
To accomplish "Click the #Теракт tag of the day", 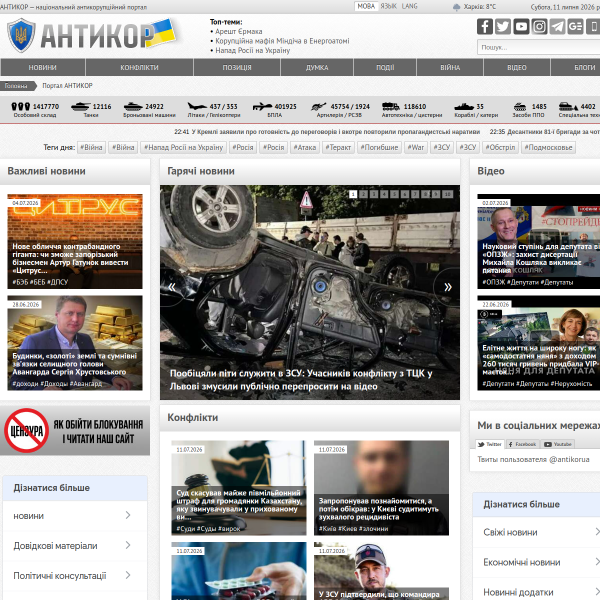I will click(x=338, y=147).
